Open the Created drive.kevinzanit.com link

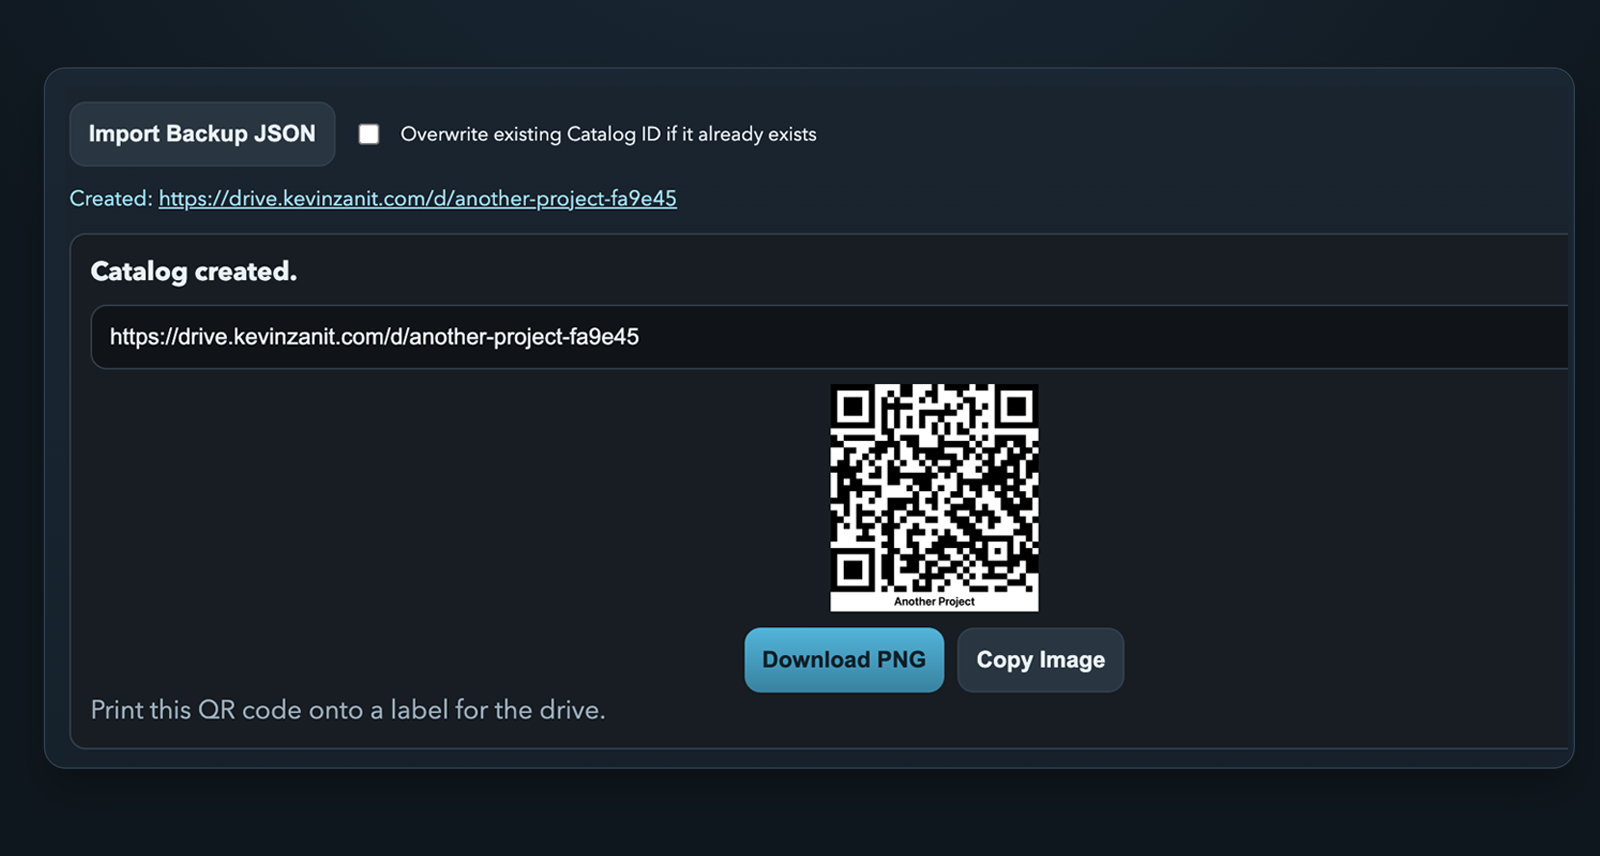(x=418, y=198)
